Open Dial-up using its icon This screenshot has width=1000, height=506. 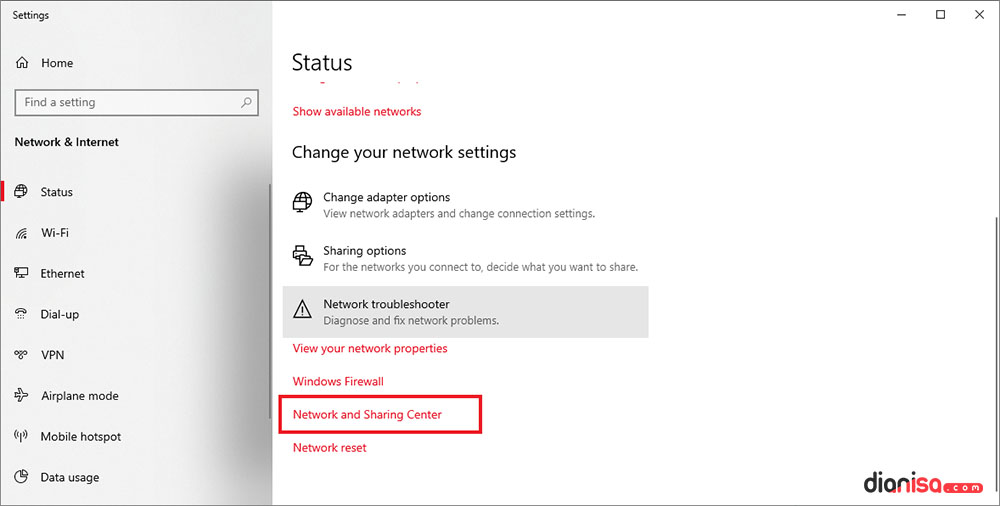[x=21, y=314]
